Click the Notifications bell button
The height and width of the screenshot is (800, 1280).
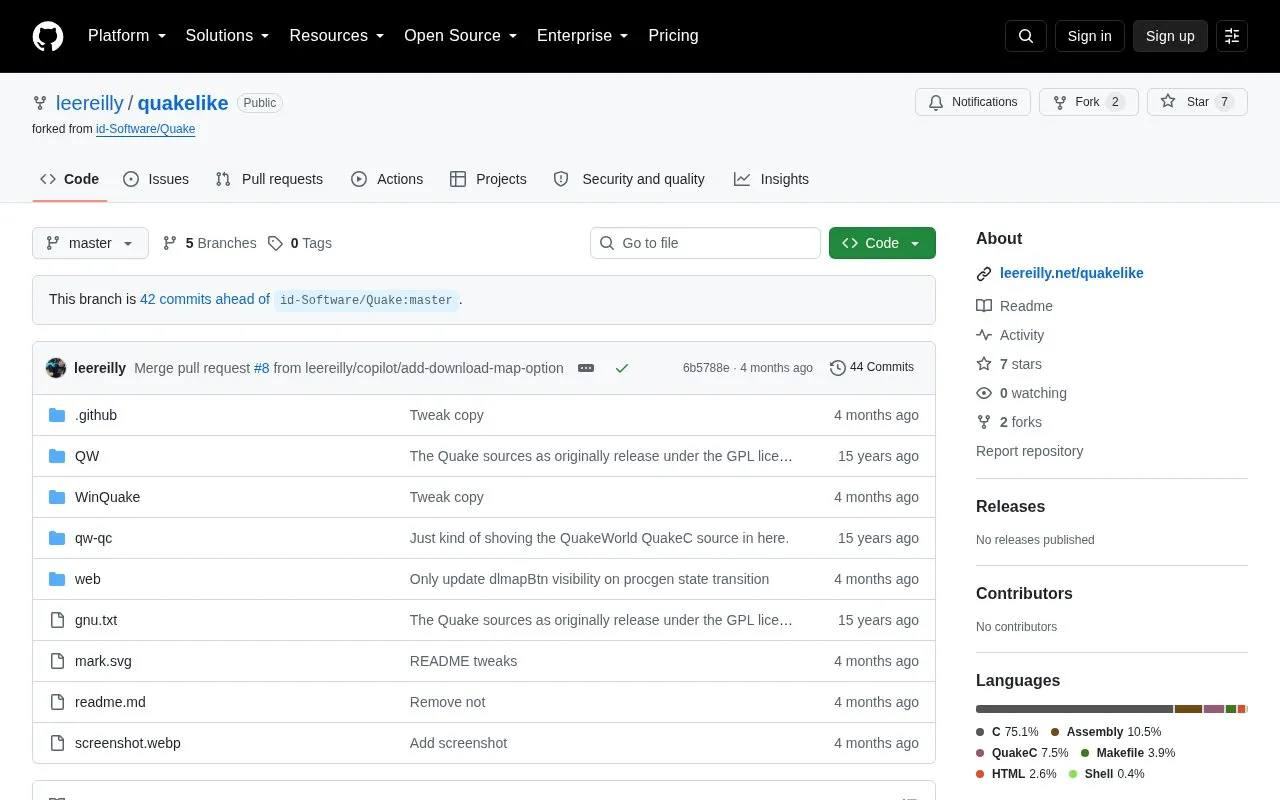click(x=973, y=102)
